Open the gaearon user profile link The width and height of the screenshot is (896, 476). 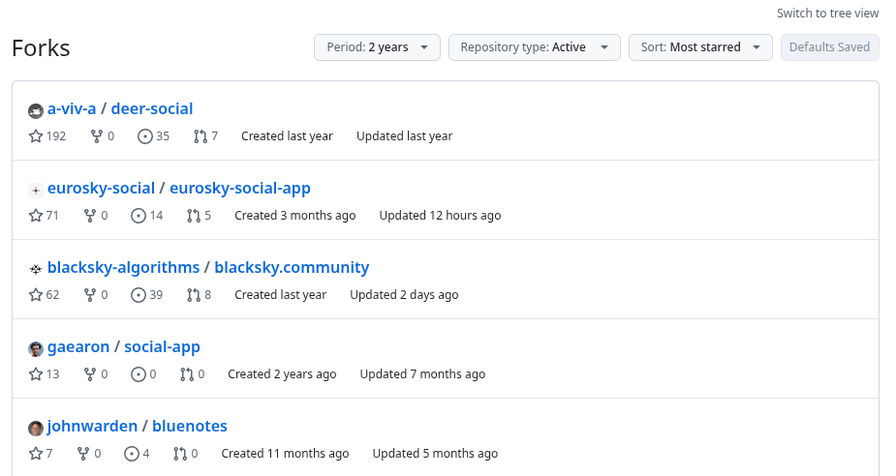pyautogui.click(x=78, y=347)
